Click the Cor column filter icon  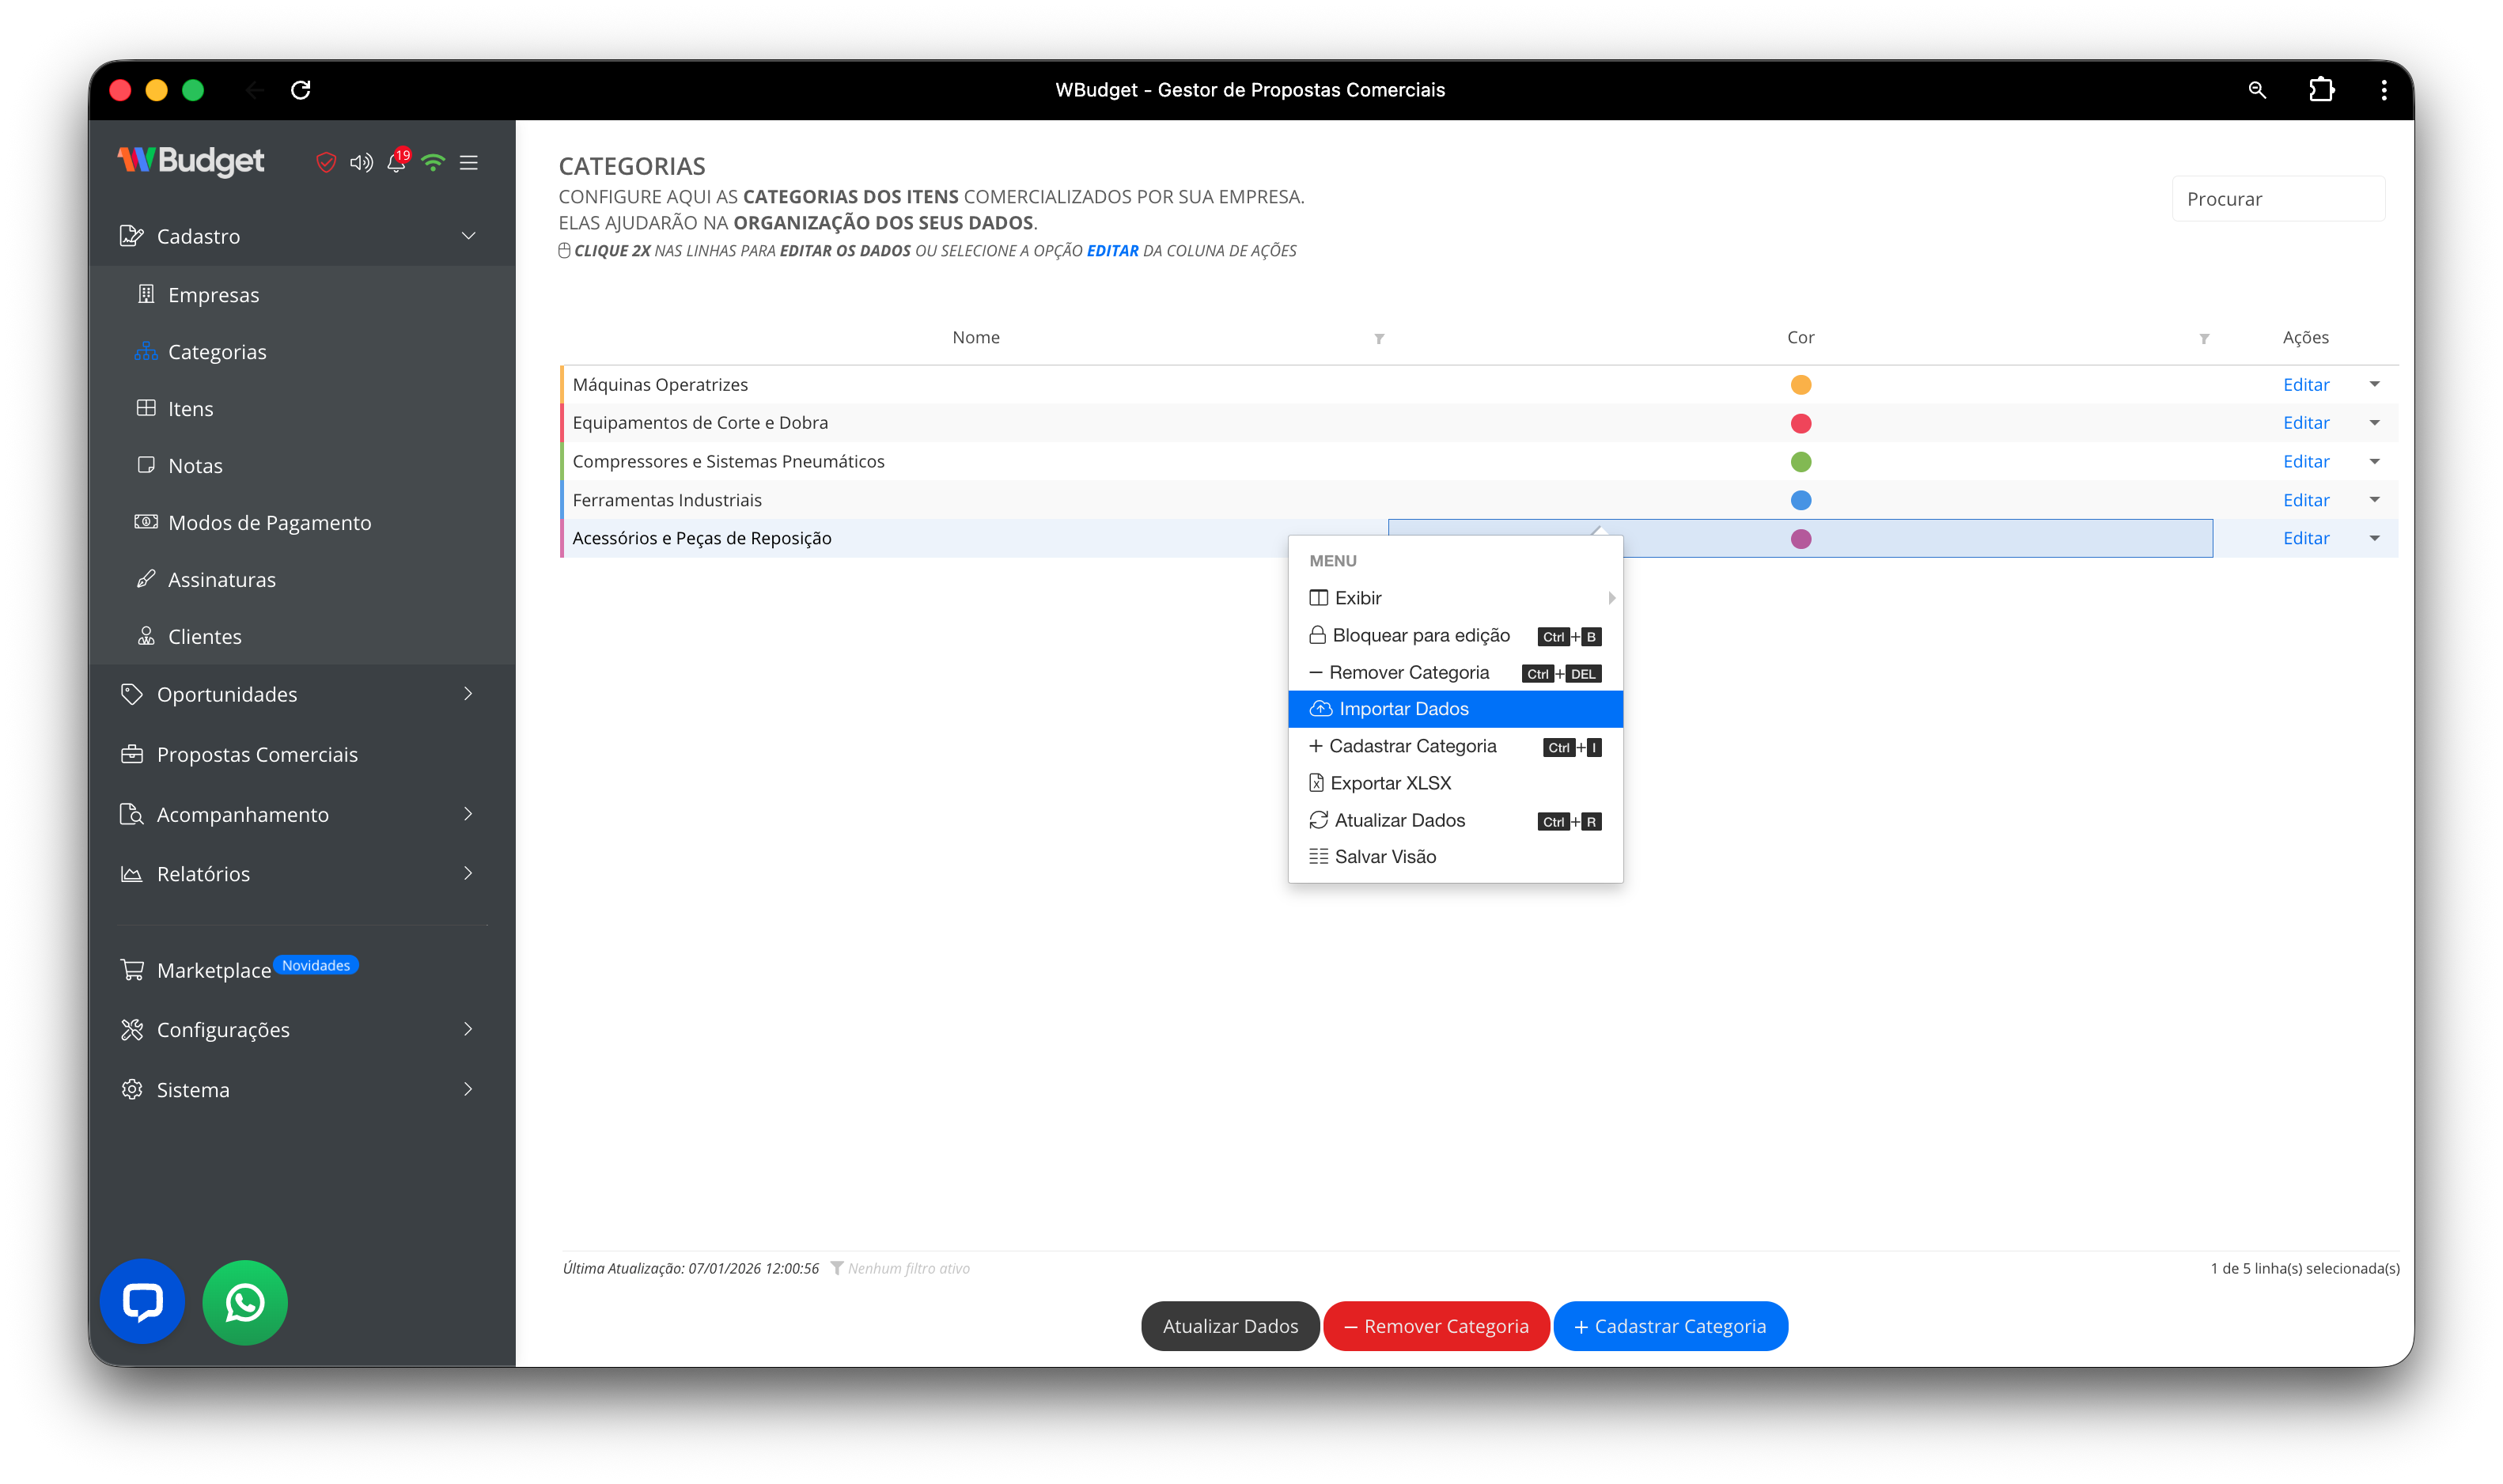coord(2204,339)
